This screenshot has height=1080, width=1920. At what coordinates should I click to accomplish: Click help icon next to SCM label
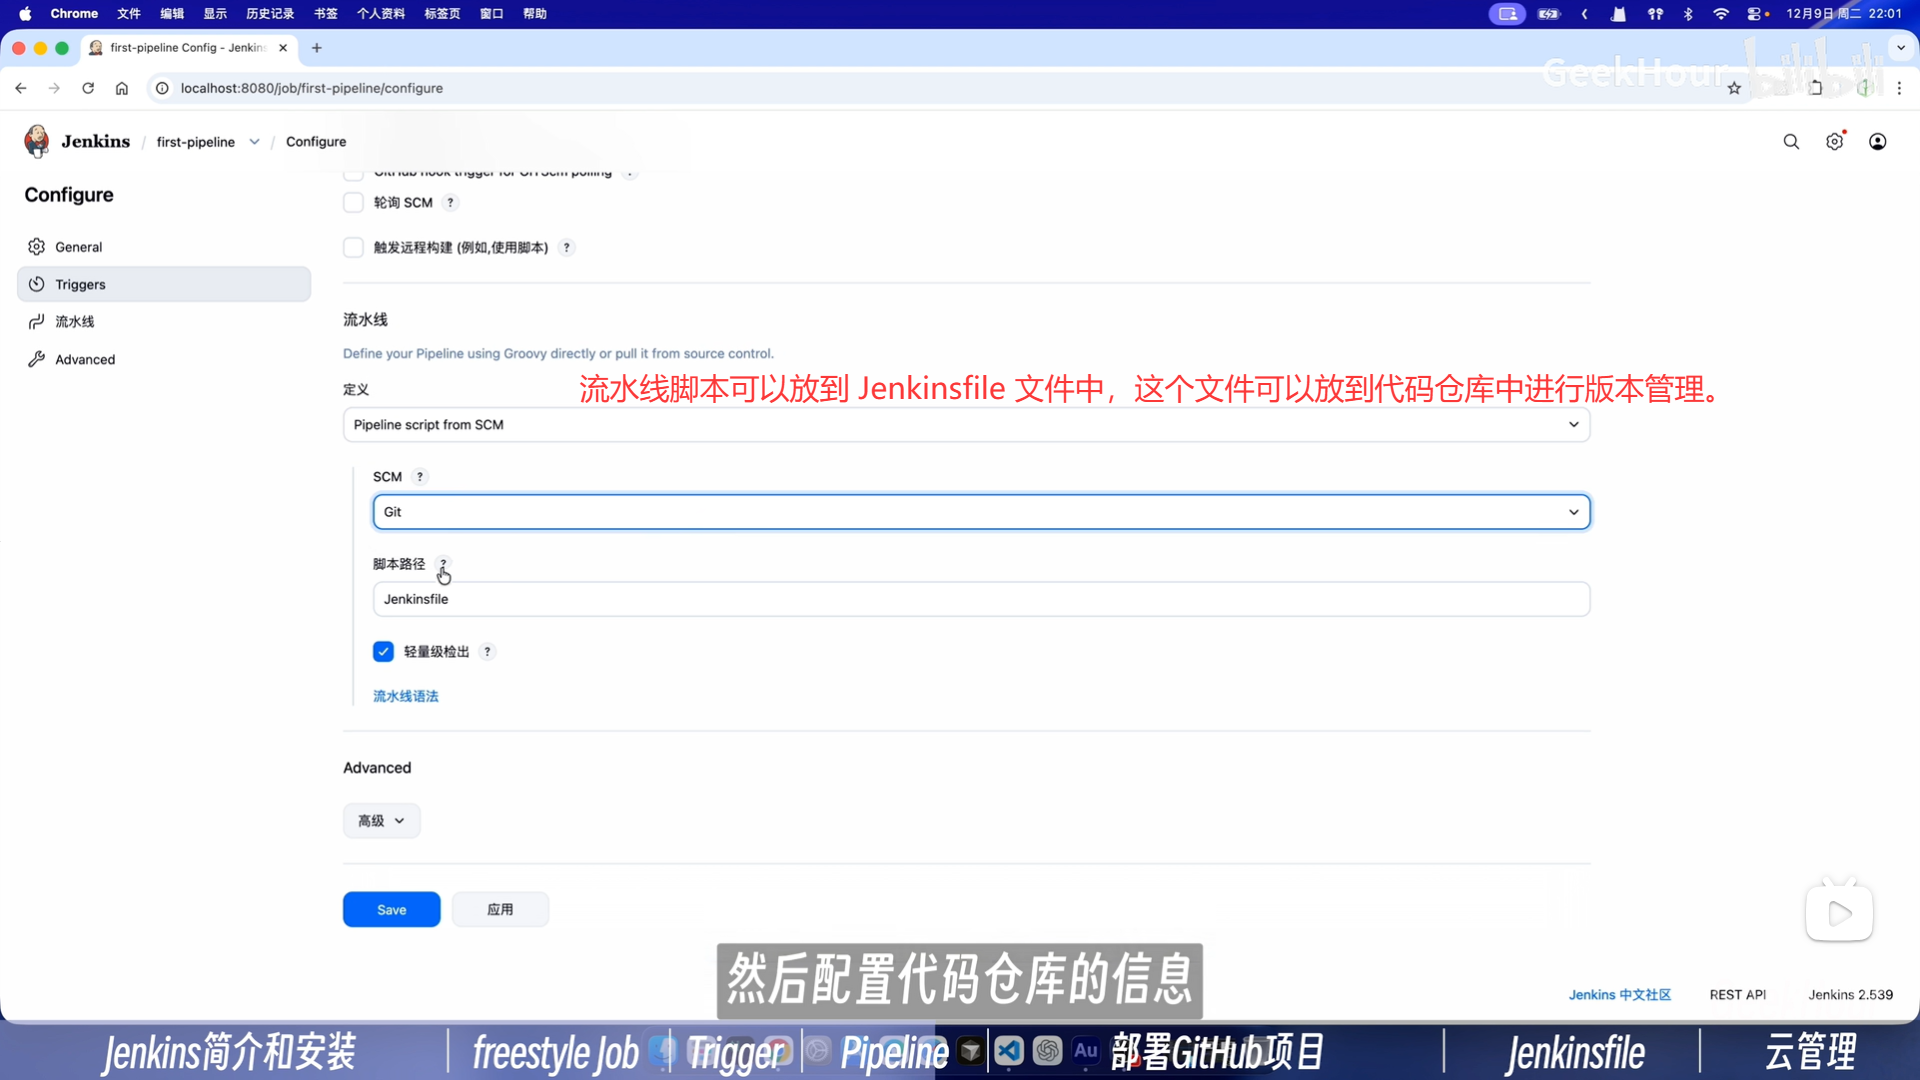(x=420, y=477)
